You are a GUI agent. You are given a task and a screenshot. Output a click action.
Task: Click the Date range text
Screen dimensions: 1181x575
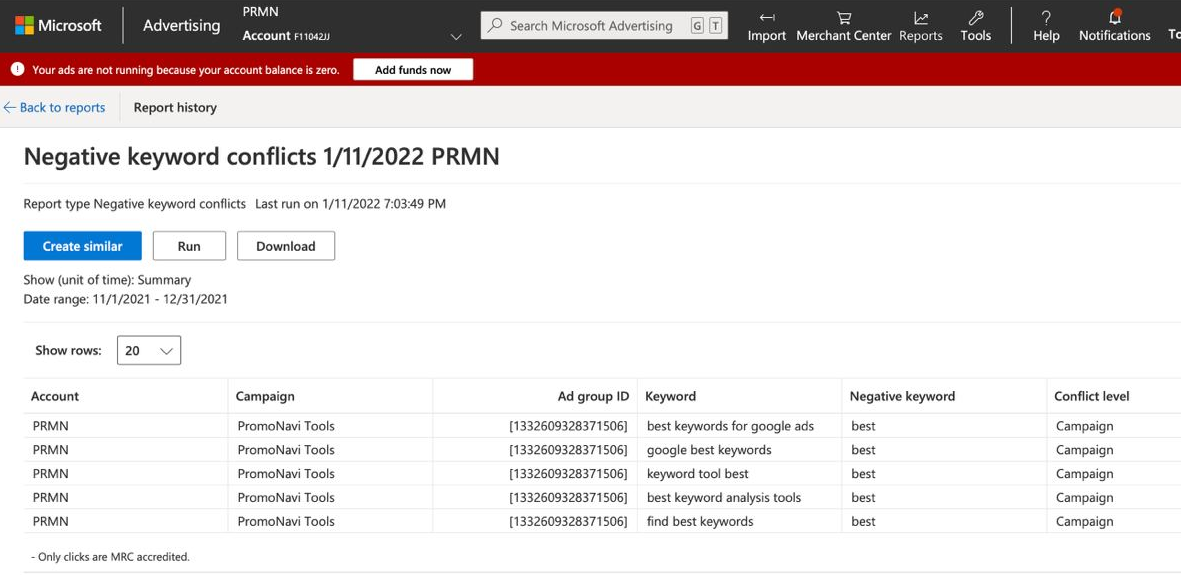click(126, 299)
